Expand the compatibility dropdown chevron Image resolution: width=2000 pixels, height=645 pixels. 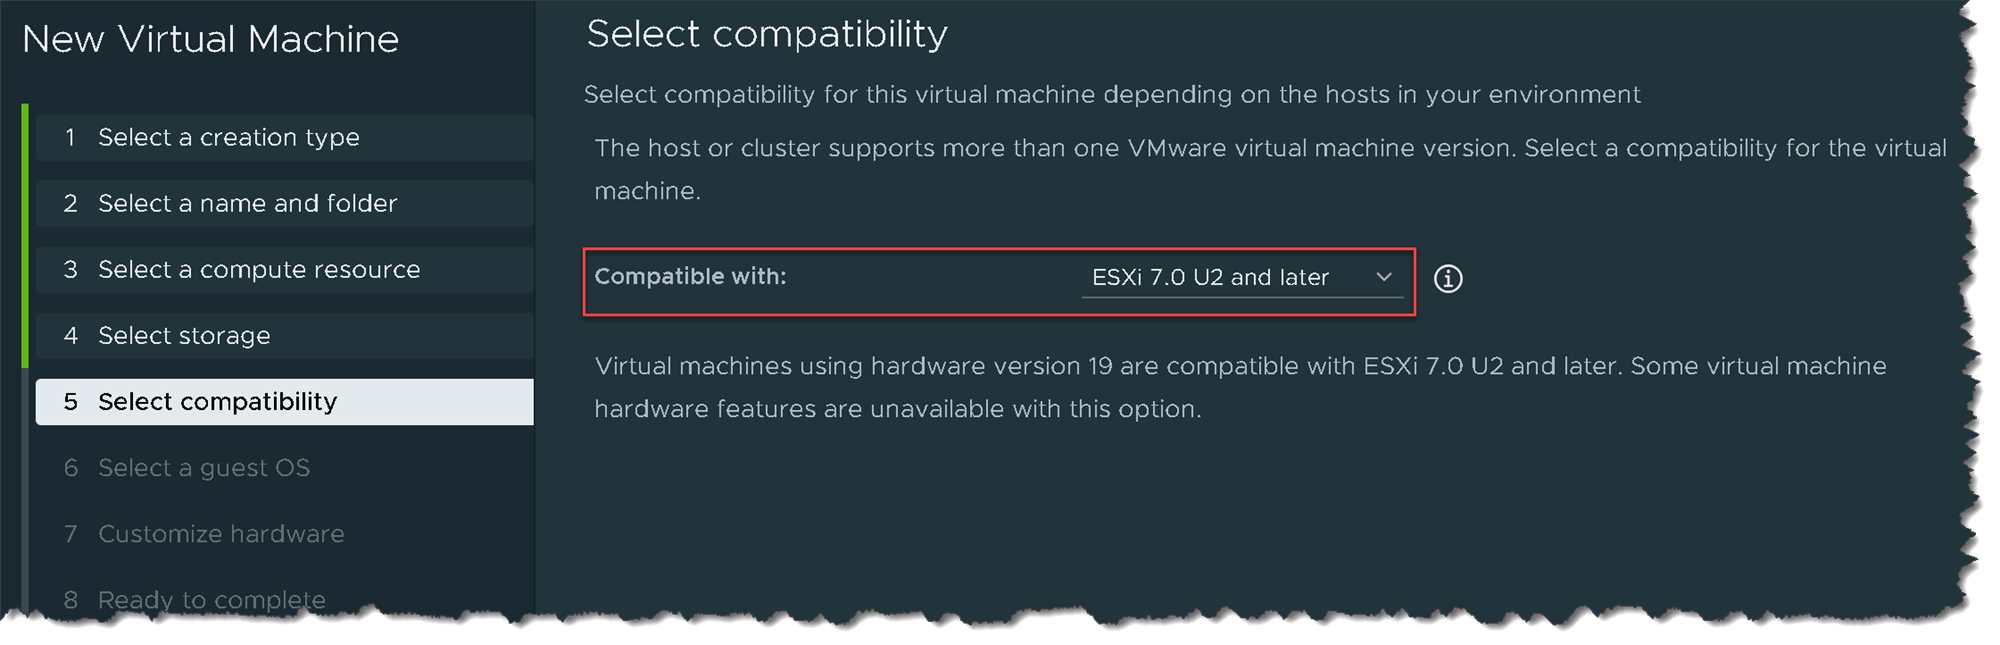(1383, 277)
